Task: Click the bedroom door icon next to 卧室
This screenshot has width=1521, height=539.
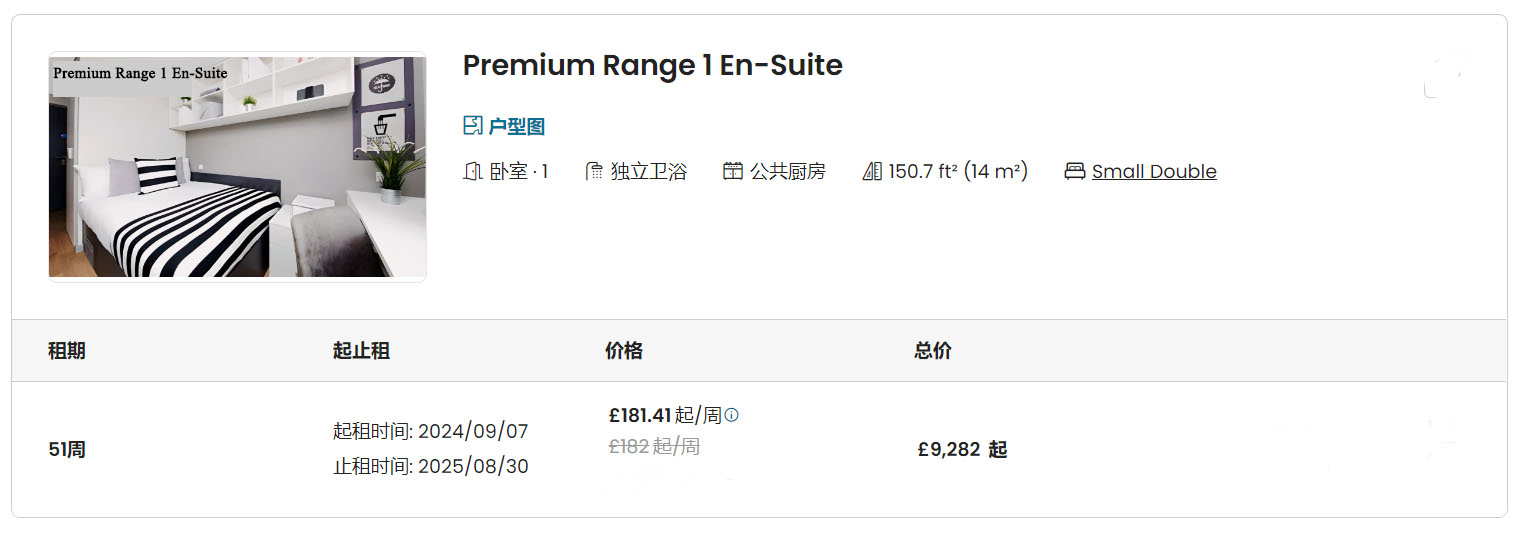Action: (473, 171)
